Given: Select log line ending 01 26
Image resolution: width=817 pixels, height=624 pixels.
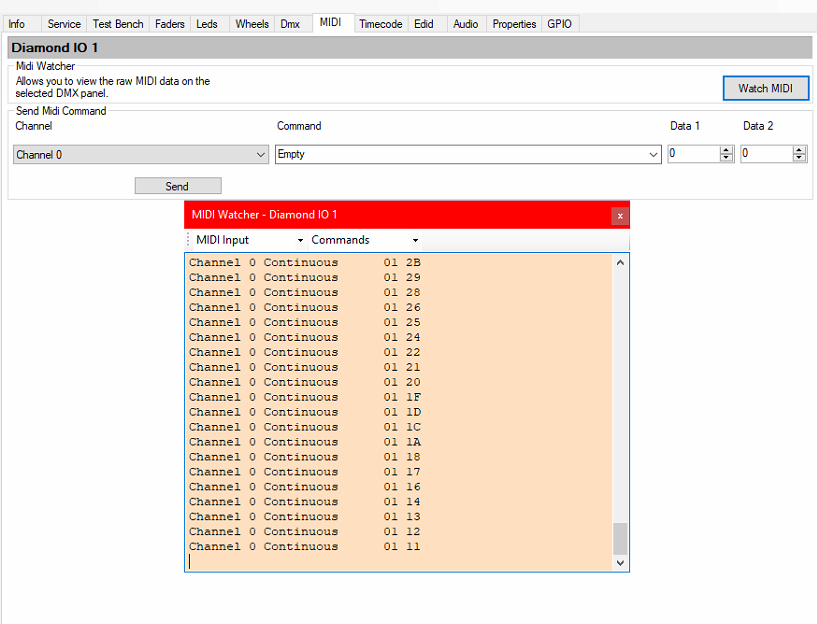Looking at the screenshot, I should 305,307.
